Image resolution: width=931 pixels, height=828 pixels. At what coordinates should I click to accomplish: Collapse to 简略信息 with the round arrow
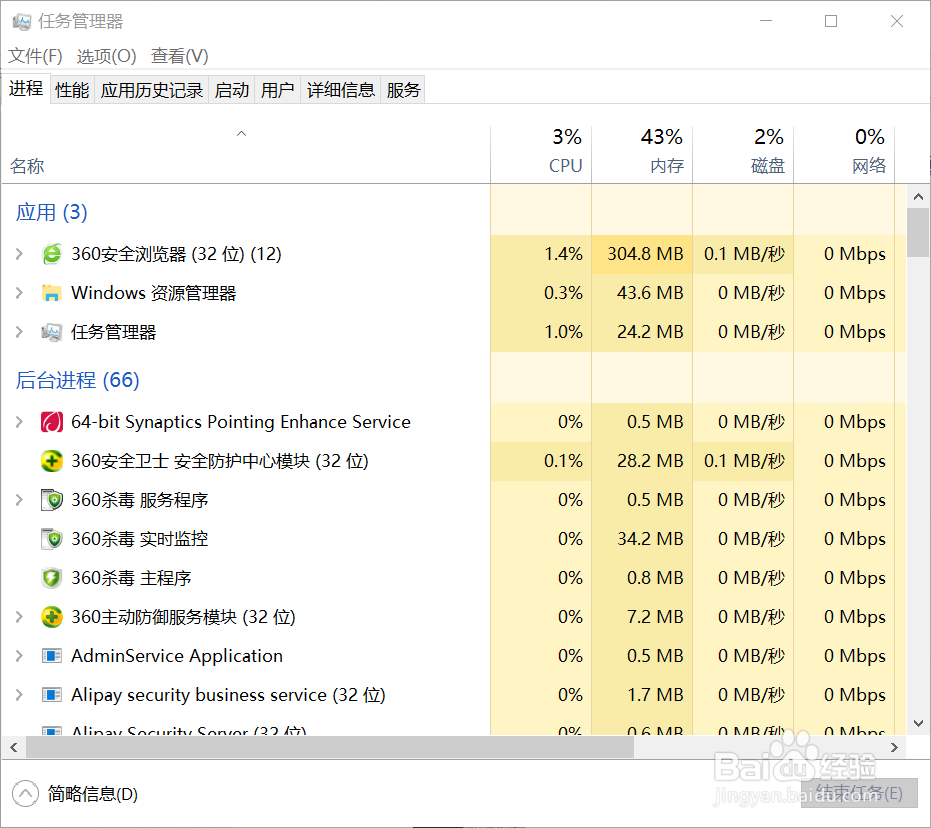25,794
